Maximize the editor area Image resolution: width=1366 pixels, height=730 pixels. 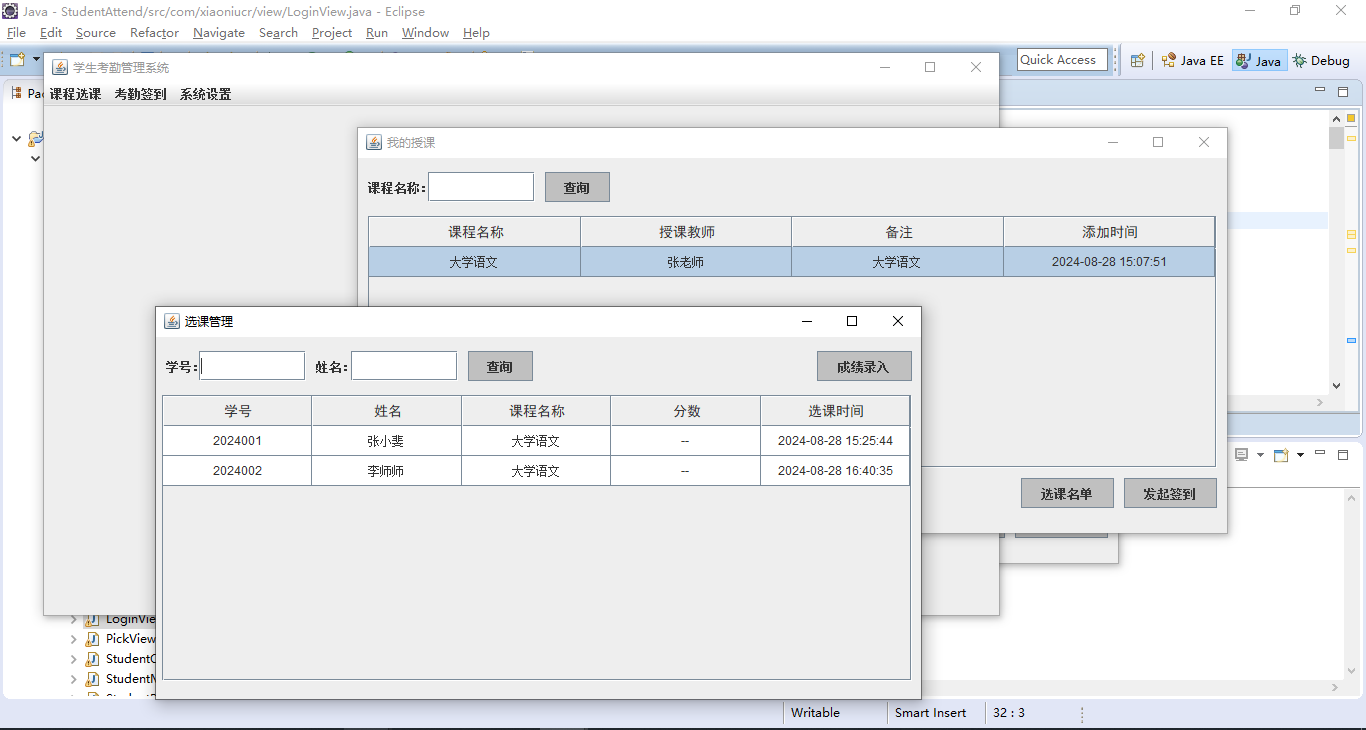[x=1343, y=91]
